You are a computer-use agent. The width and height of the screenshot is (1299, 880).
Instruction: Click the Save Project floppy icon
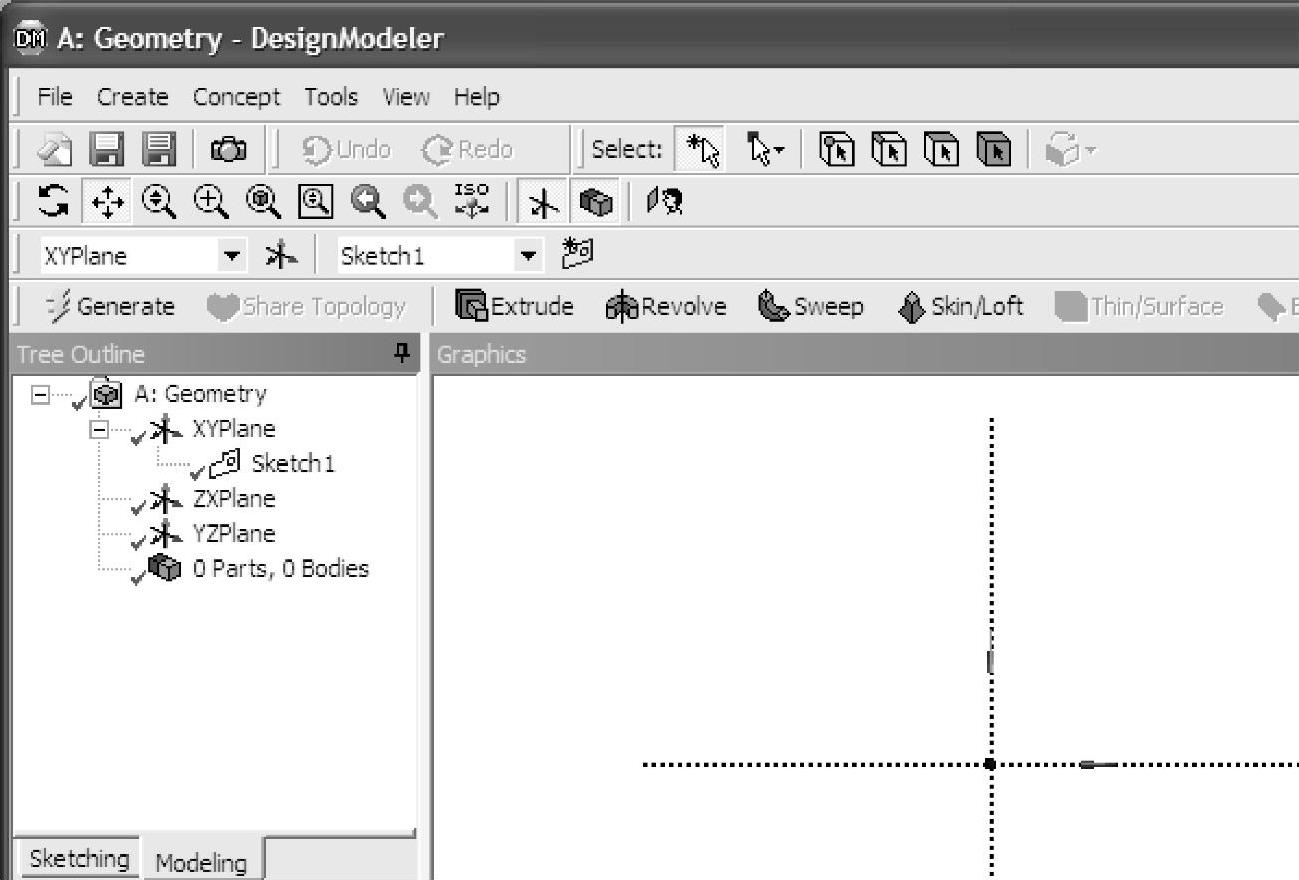click(x=107, y=150)
